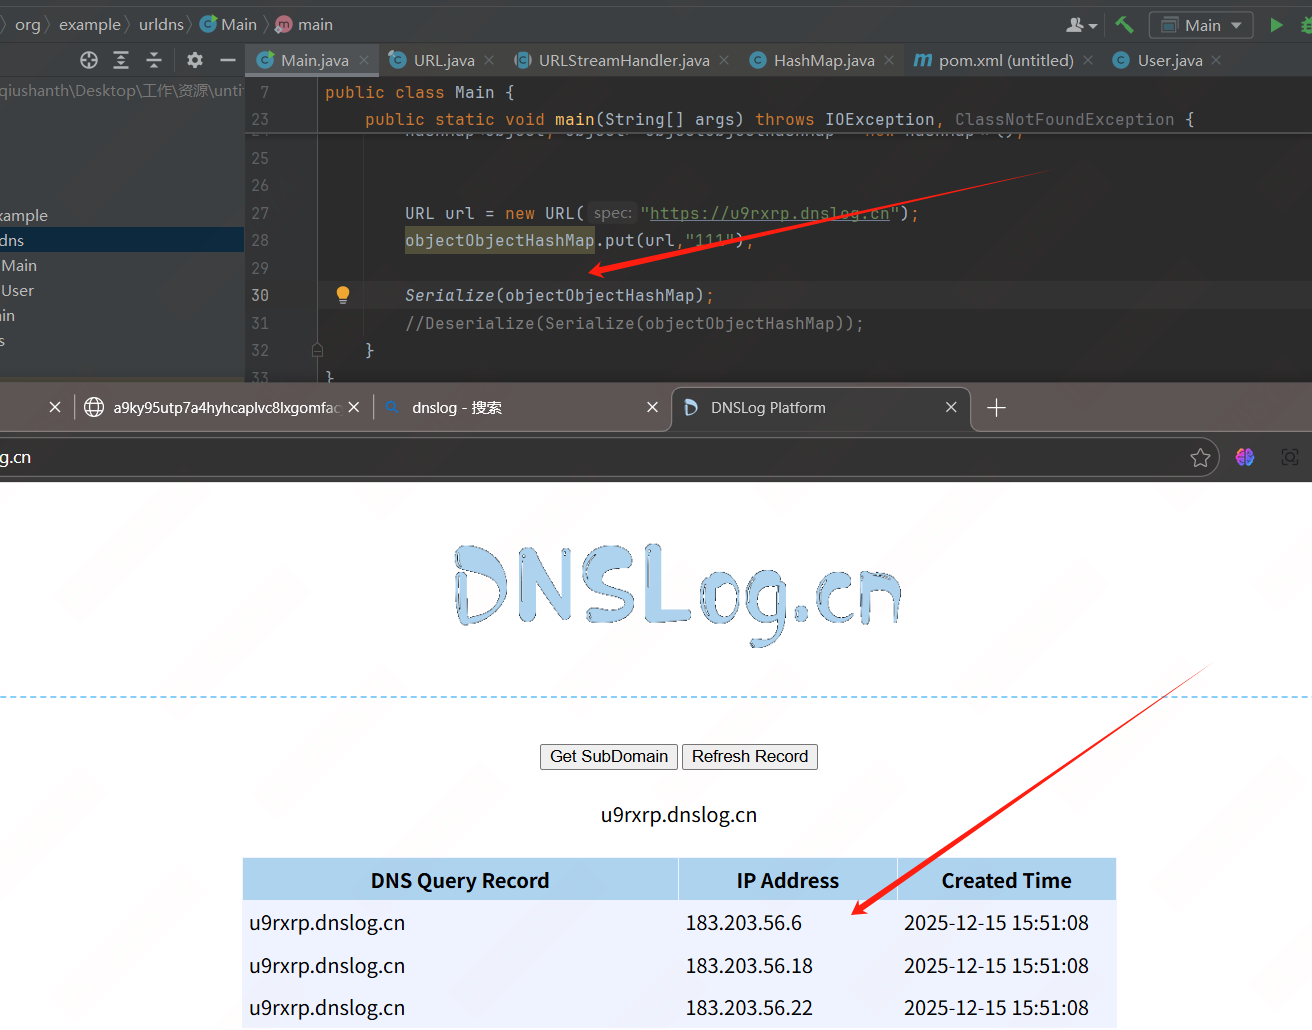Screen dimensions: 1312x1030
Task: Select the urldns breadcrumb
Action: coord(161,25)
